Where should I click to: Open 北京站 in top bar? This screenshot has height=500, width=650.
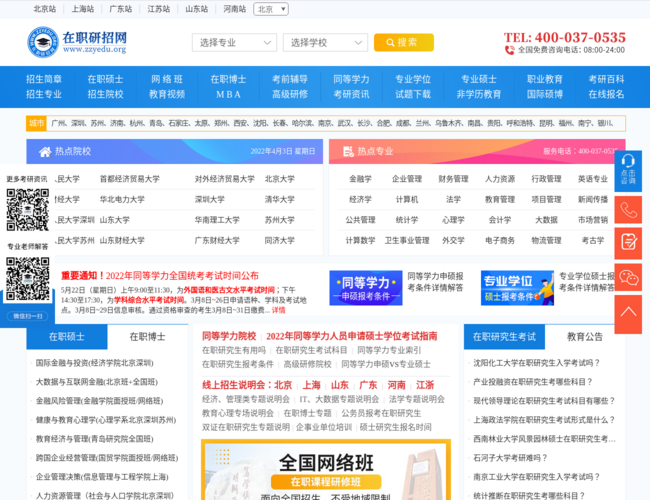[45, 9]
